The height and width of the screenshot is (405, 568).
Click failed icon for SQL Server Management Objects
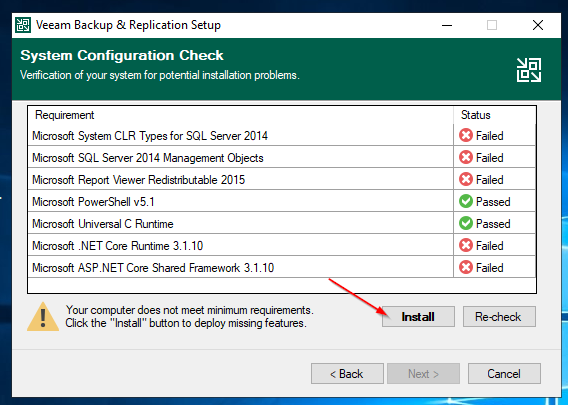pos(465,158)
